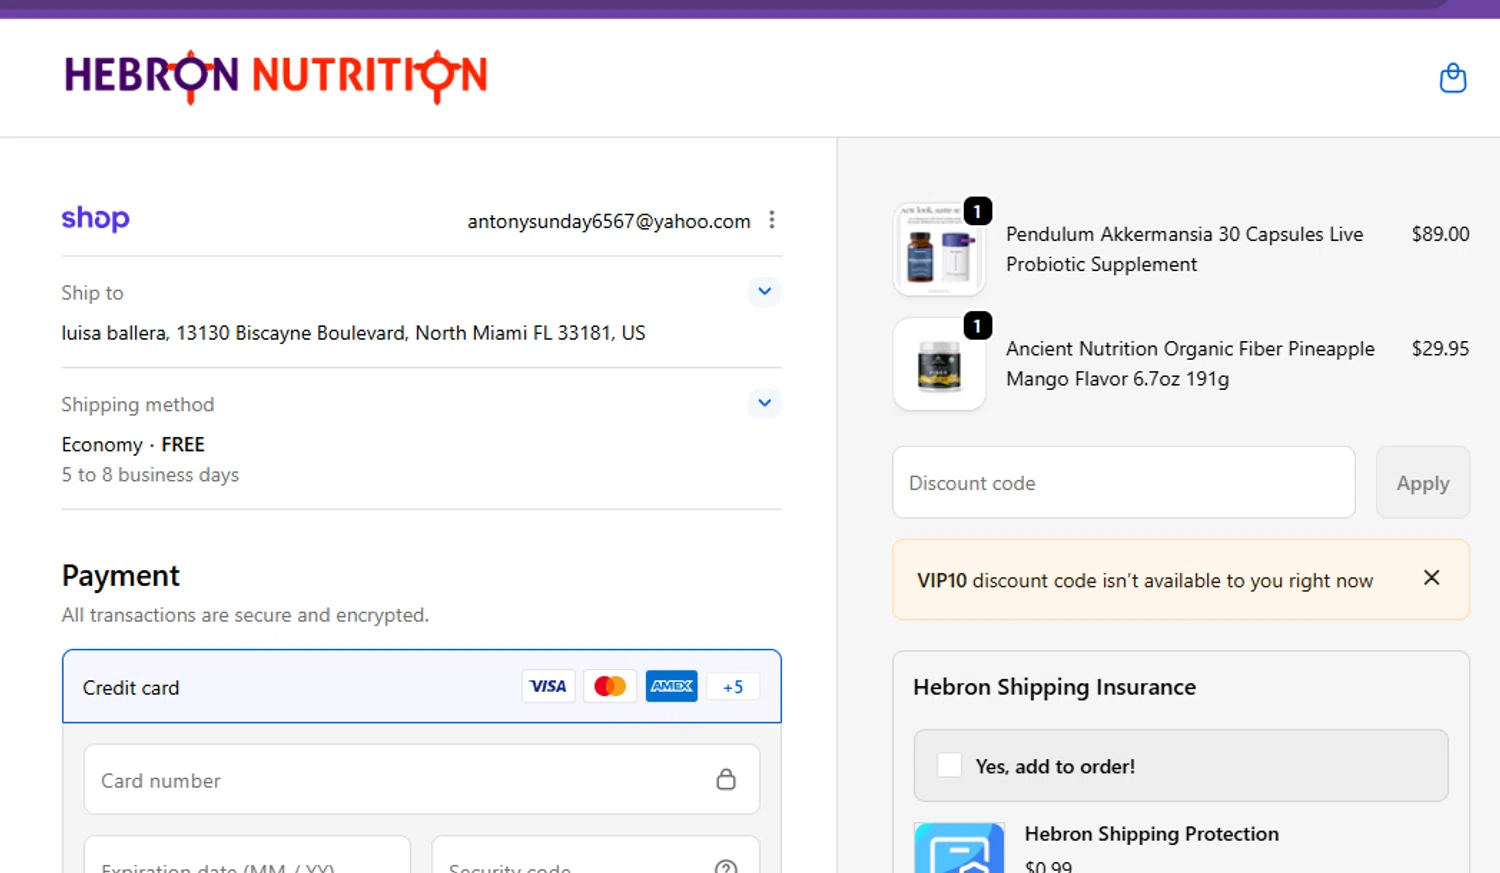Screen dimensions: 1500x873
Task: Click the Ancient Nutrition Organic Fiber title
Action: 1190,364
